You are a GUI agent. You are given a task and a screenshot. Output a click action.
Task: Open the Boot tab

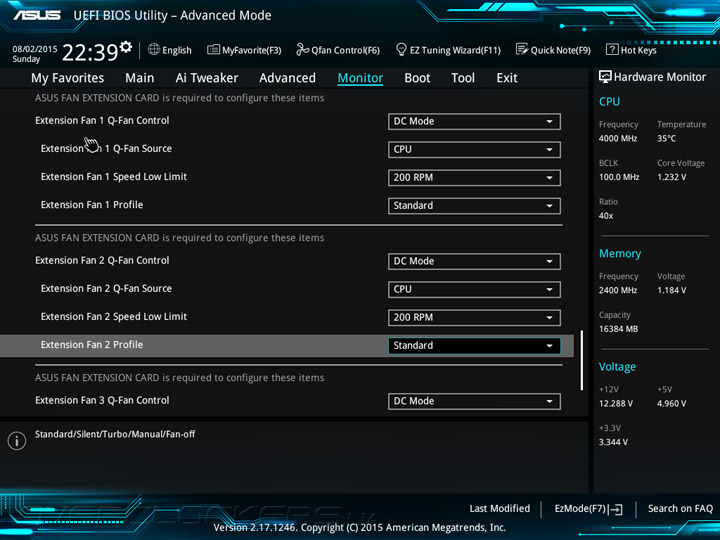417,78
